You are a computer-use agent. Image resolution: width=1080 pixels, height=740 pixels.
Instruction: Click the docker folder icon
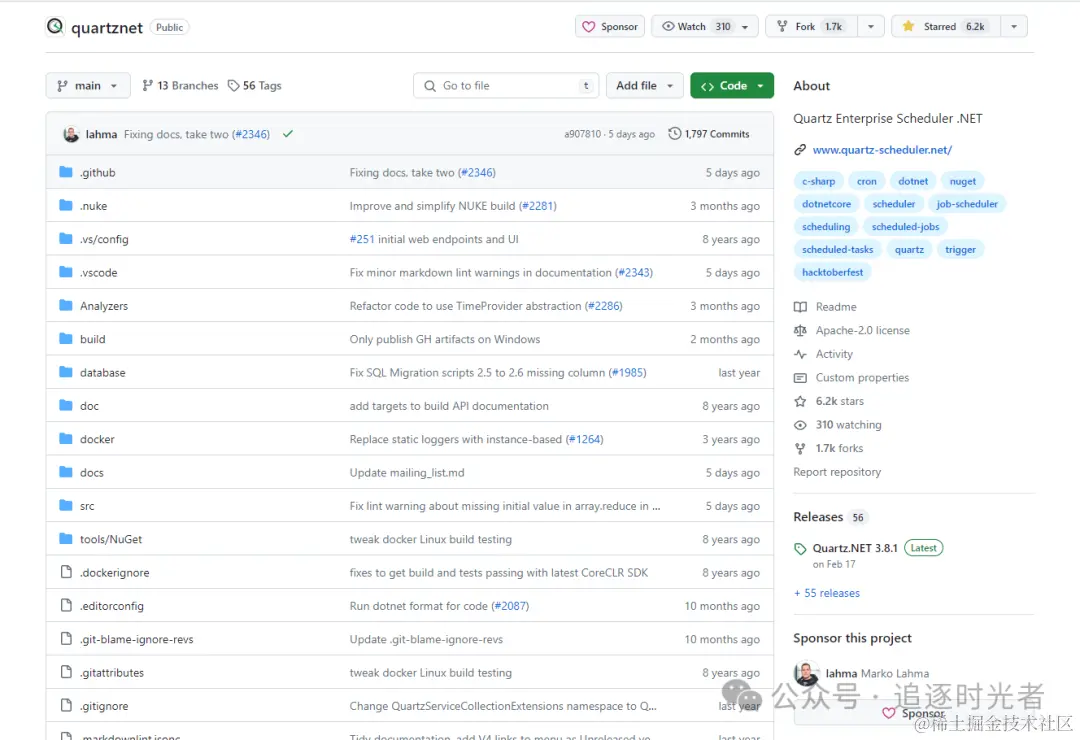tap(65, 439)
